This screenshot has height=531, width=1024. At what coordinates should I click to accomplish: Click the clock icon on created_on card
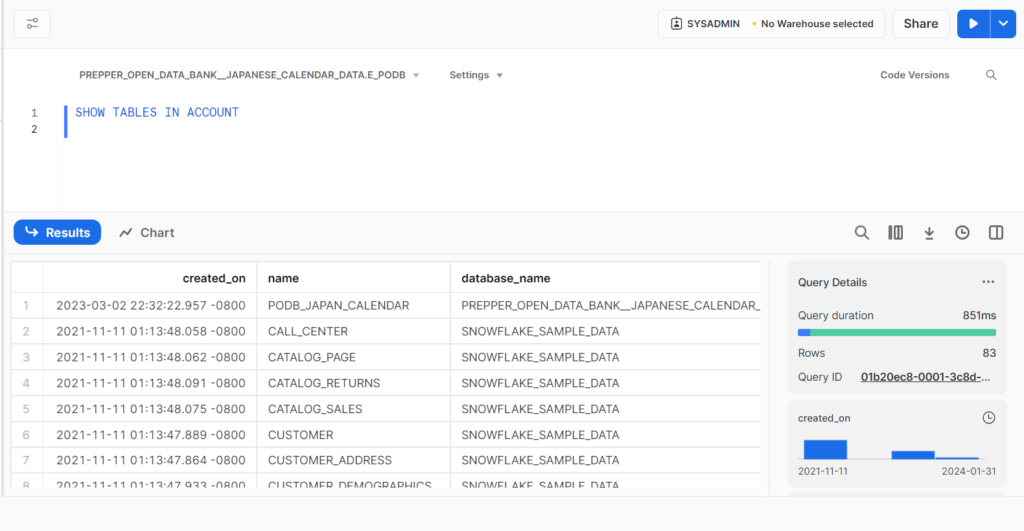[988, 418]
